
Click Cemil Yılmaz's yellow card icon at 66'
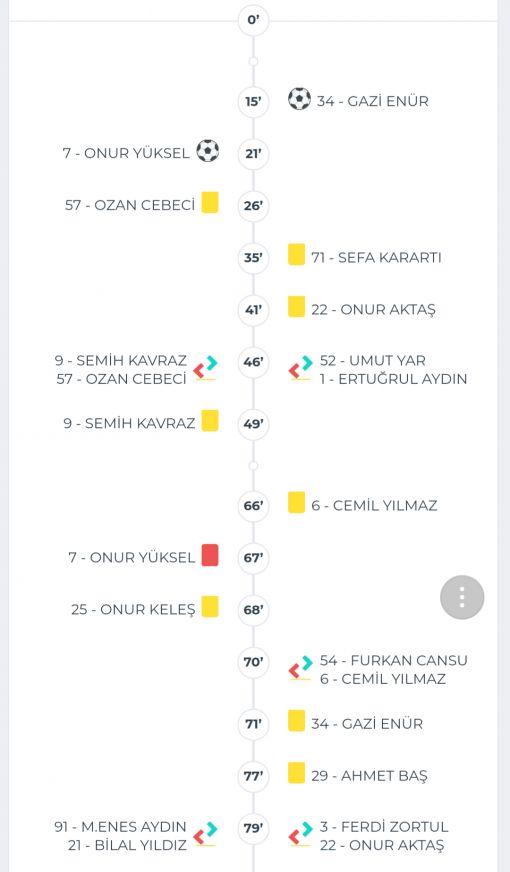click(296, 503)
